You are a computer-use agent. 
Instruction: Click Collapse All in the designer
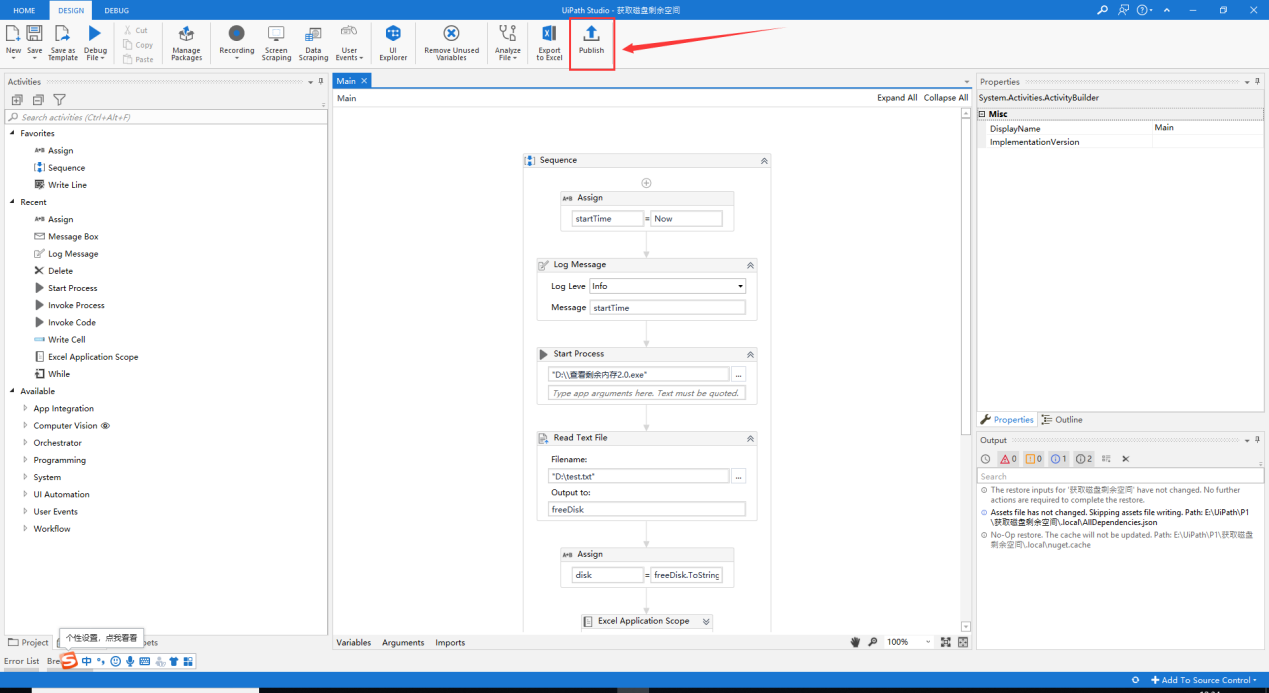pos(944,97)
